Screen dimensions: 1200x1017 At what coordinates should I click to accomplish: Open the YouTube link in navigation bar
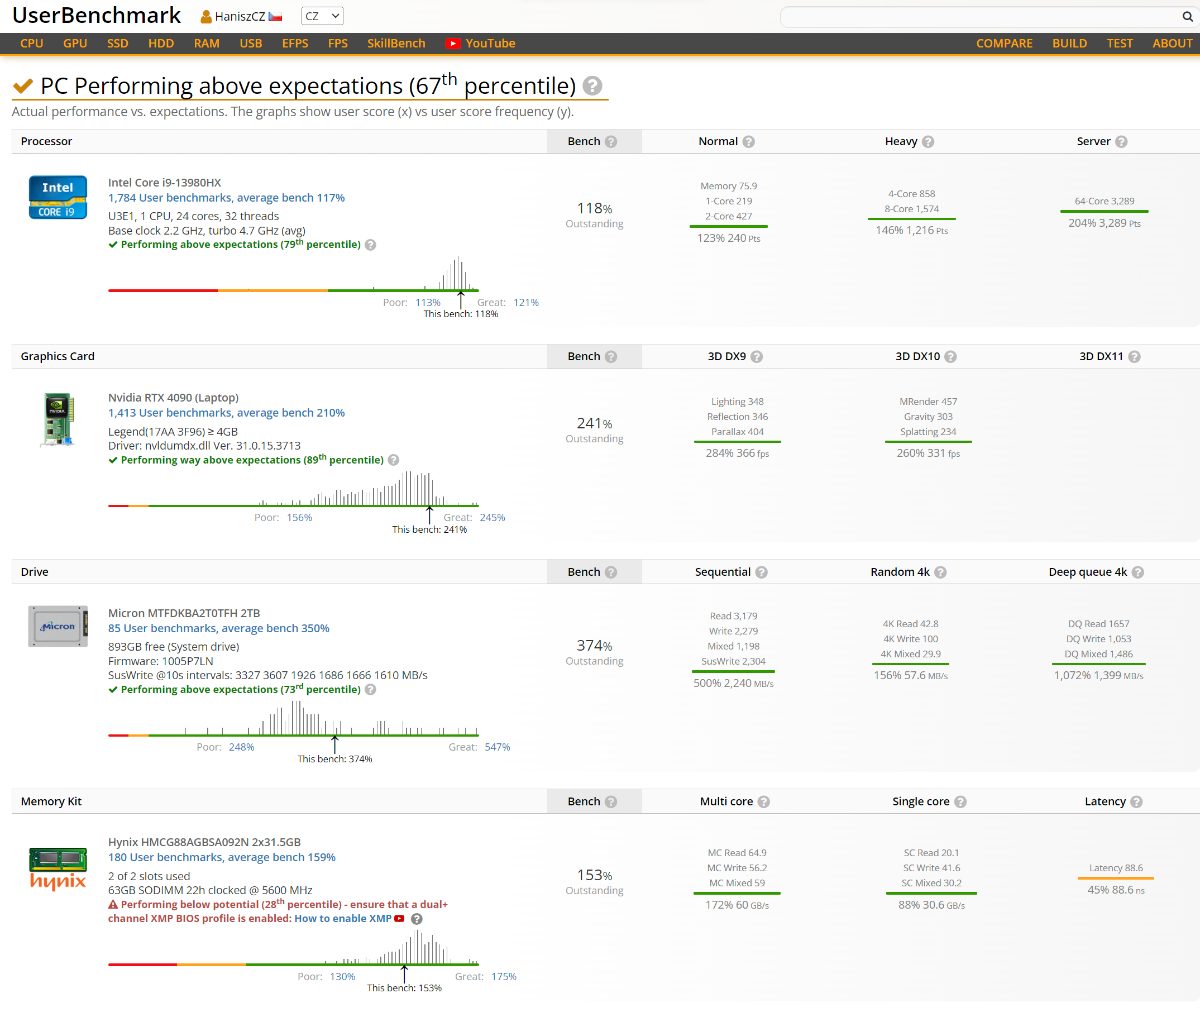(x=481, y=43)
